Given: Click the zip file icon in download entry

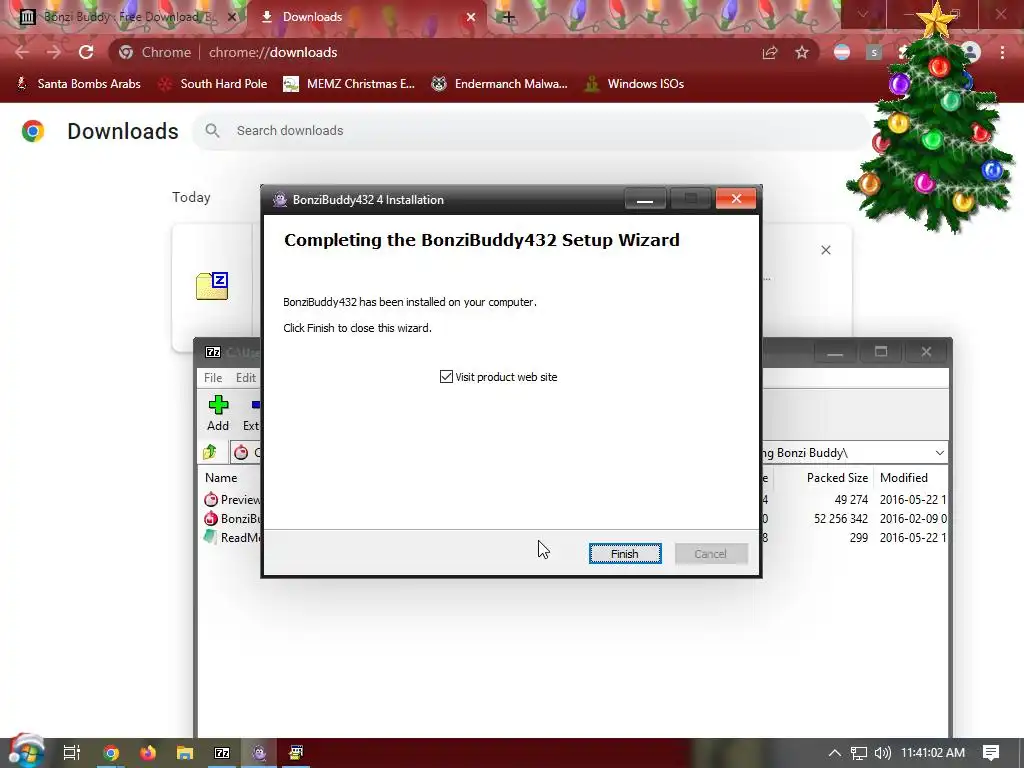Looking at the screenshot, I should click(x=212, y=286).
